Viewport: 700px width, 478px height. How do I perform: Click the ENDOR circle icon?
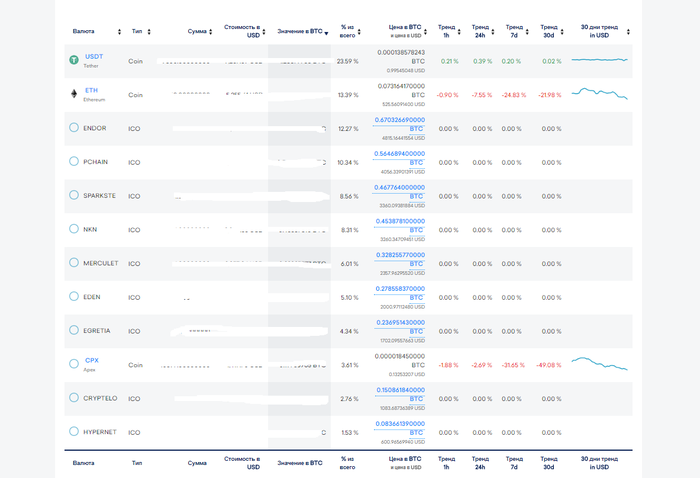pos(74,128)
